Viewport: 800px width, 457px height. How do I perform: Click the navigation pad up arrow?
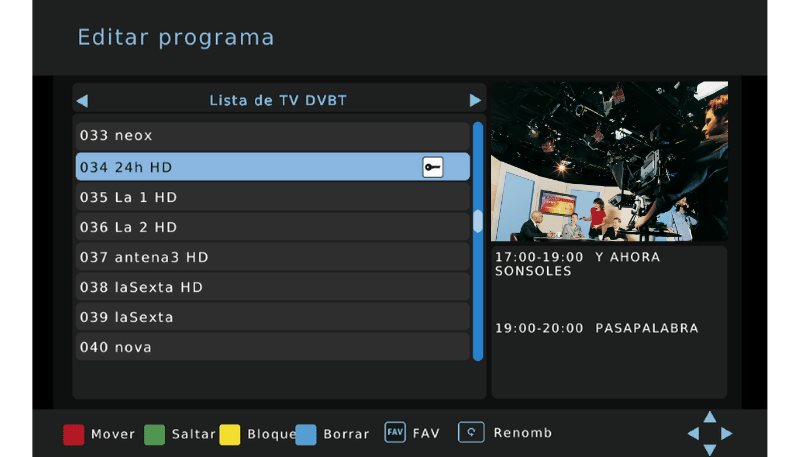tap(710, 417)
